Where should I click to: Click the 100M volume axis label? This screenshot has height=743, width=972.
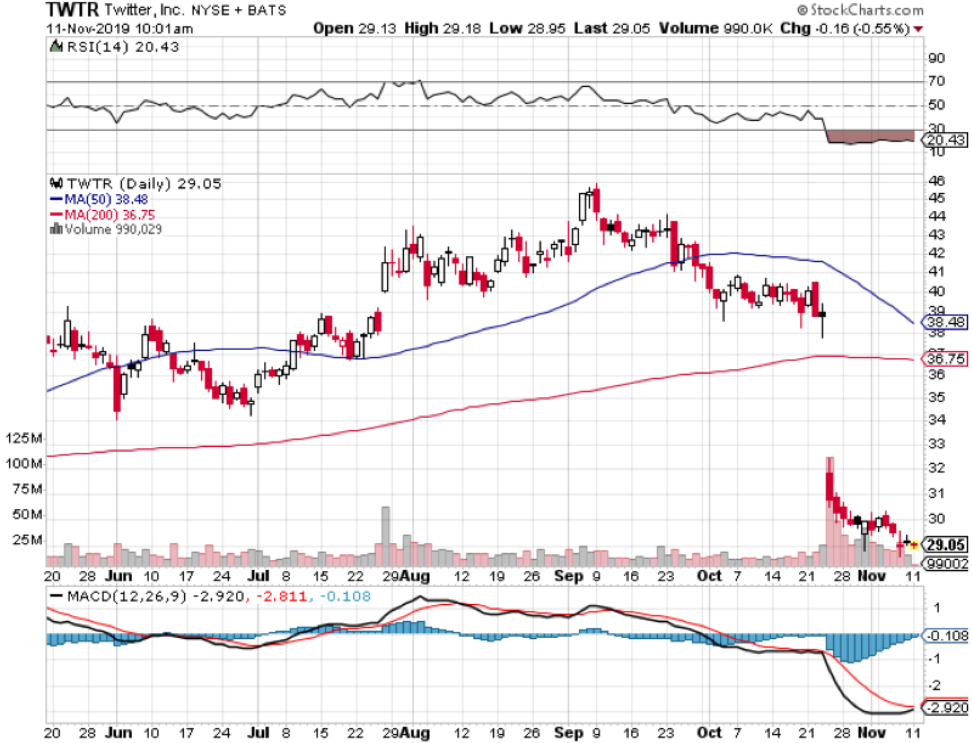(x=24, y=464)
